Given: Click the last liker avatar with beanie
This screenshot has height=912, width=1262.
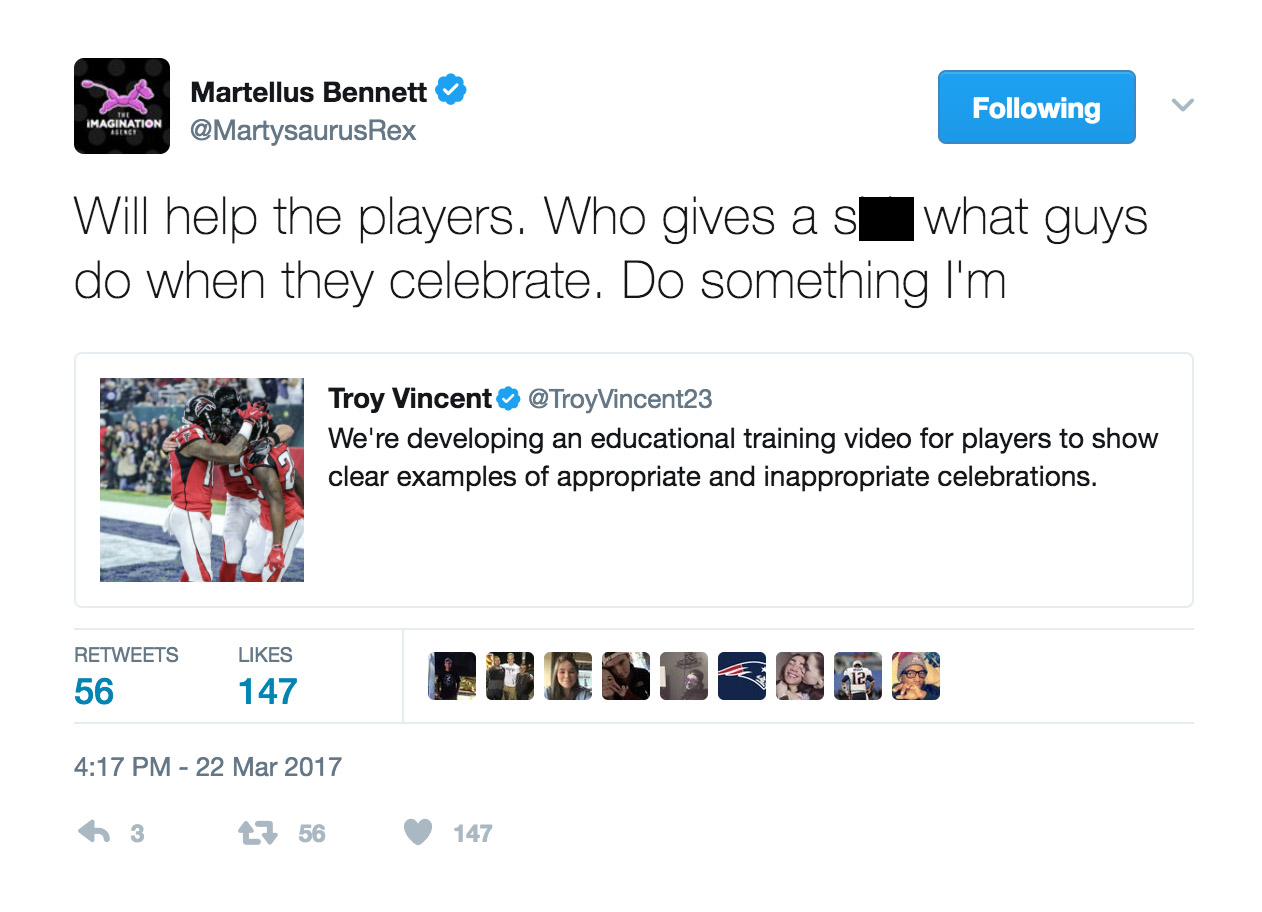Looking at the screenshot, I should click(916, 676).
